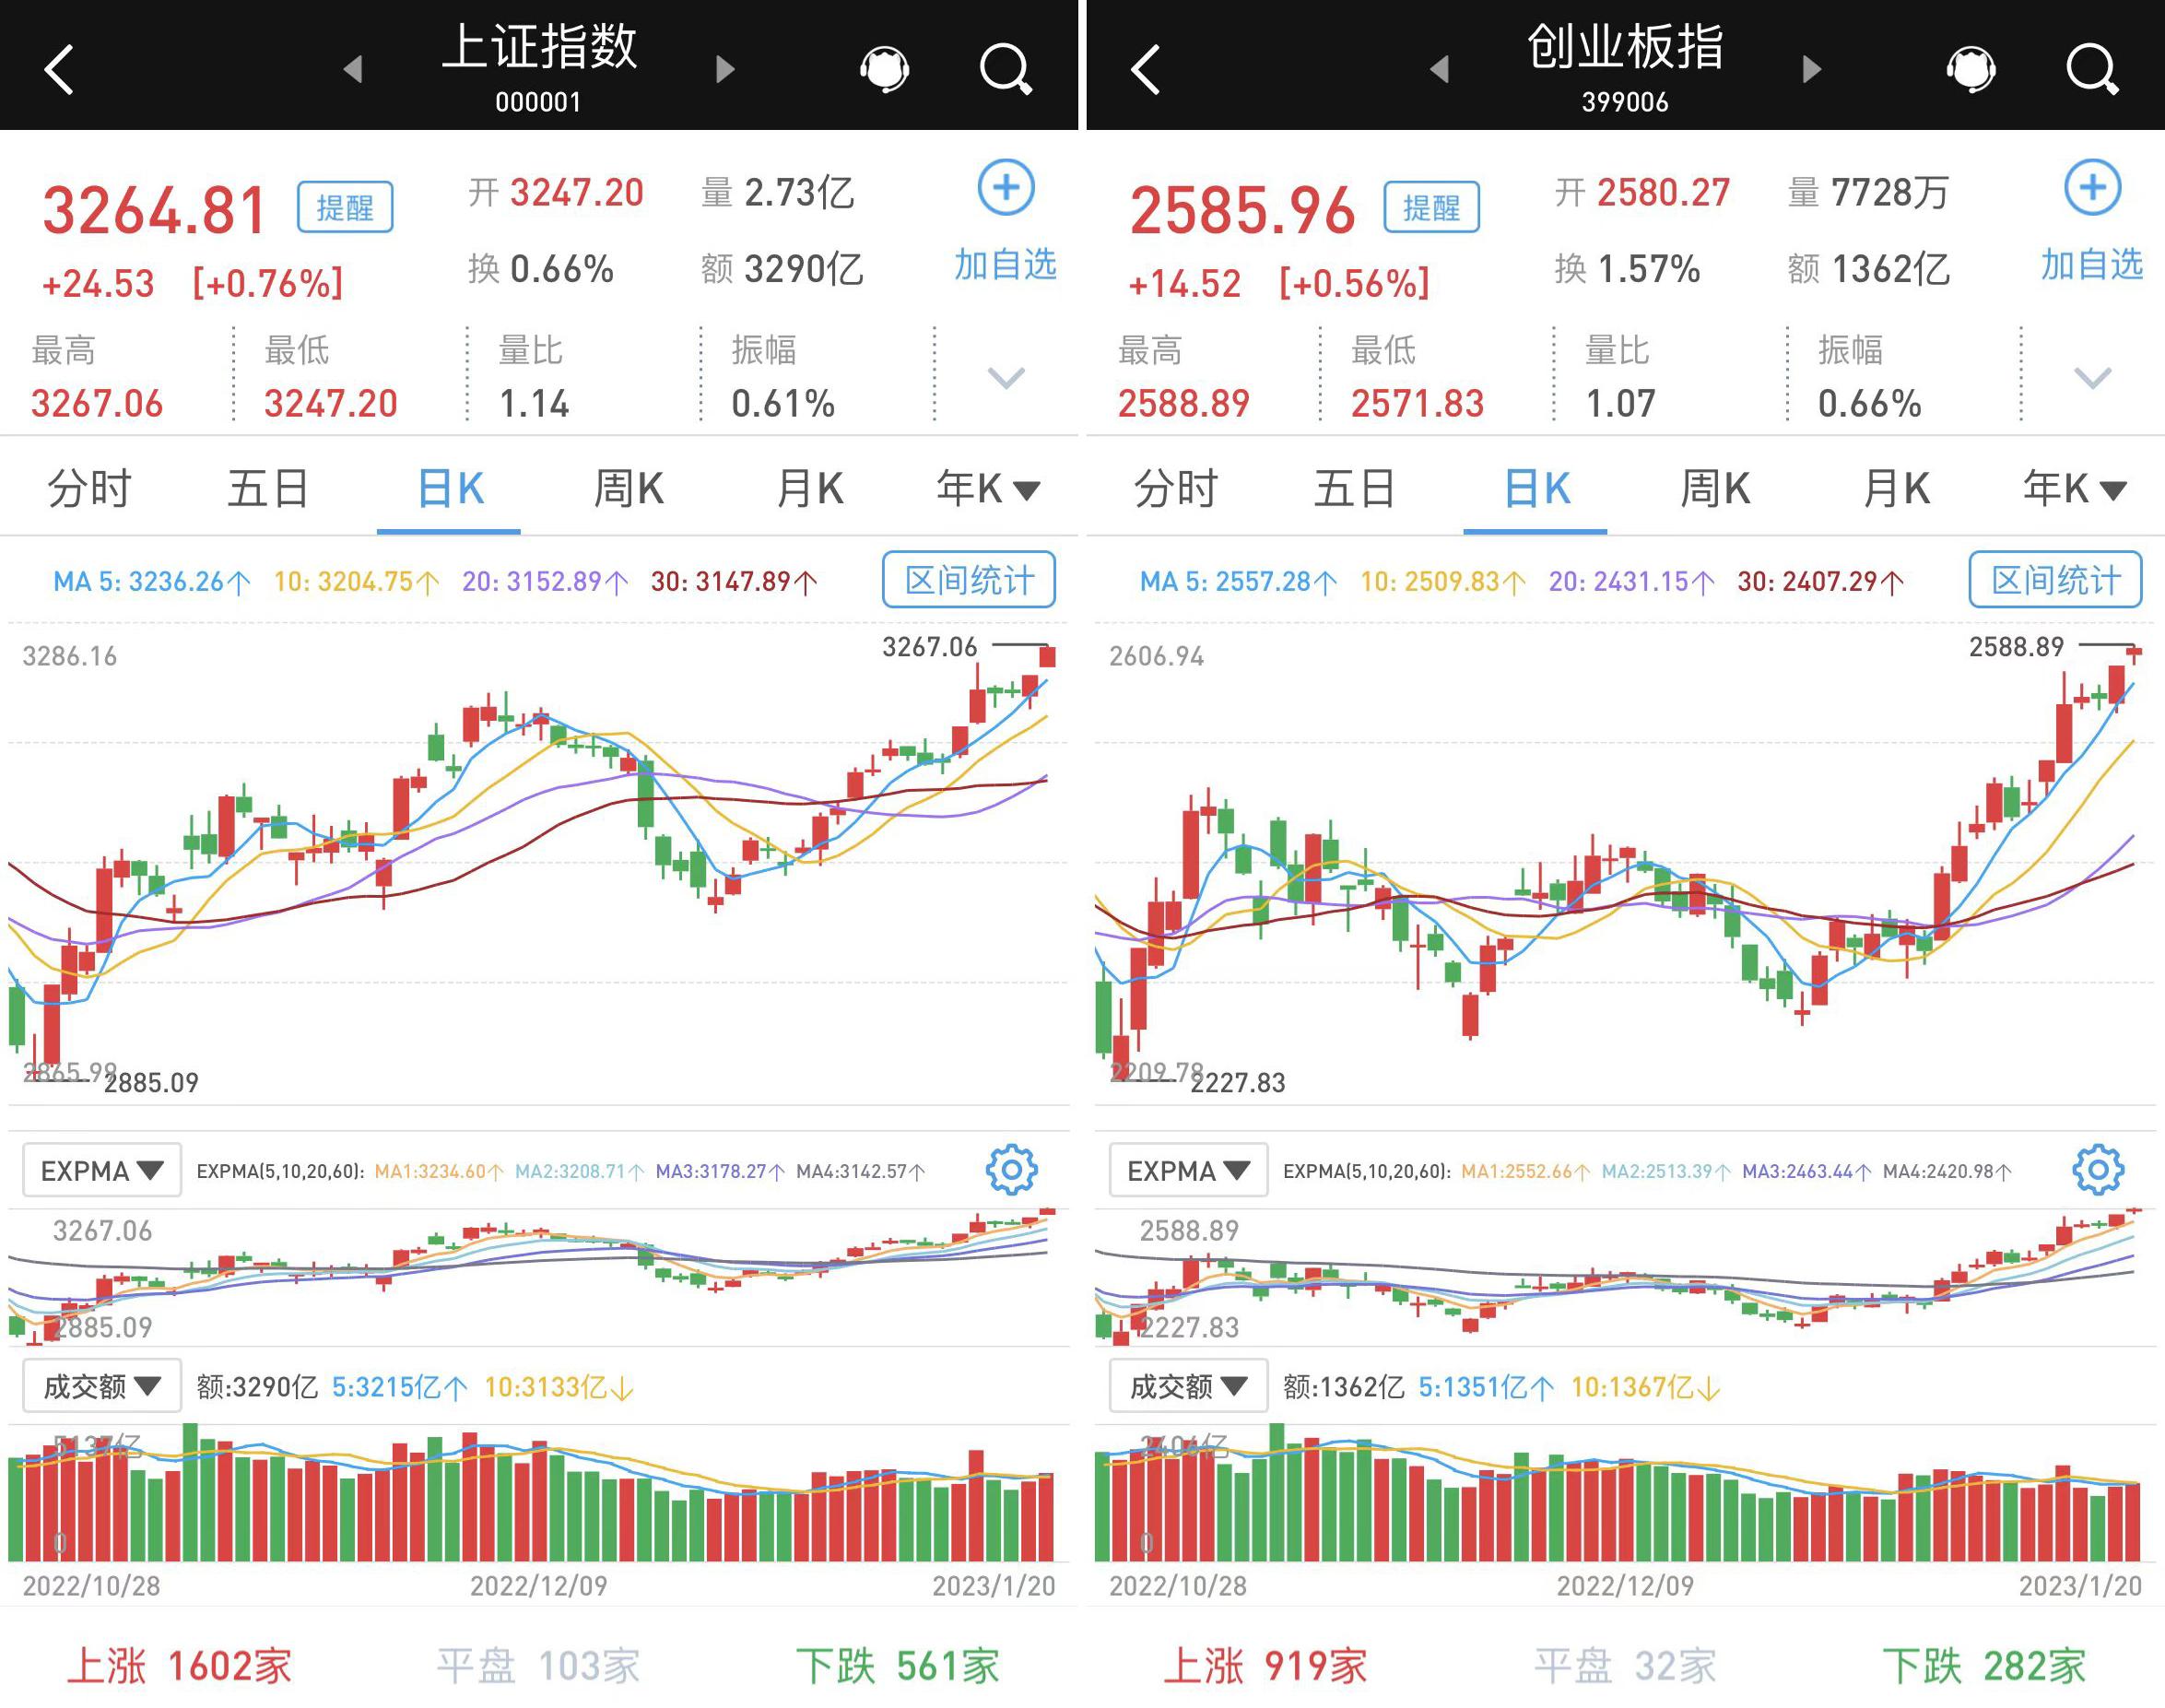Open 成交额 dropdown on 创业板指
The height and width of the screenshot is (1708, 2165).
click(1188, 1386)
